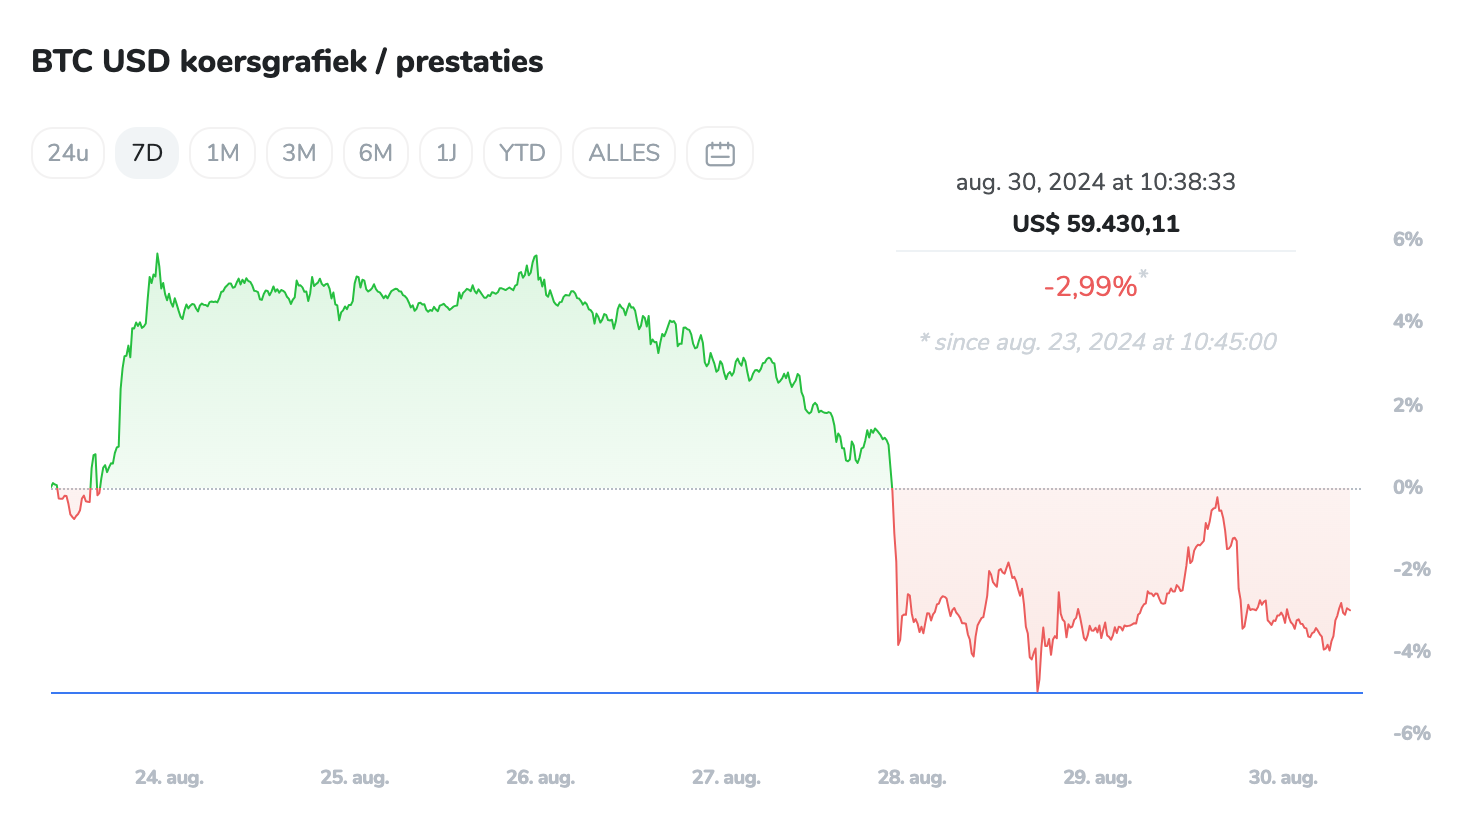This screenshot has width=1484, height=816.
Task: Show the 6M price history
Action: point(376,153)
